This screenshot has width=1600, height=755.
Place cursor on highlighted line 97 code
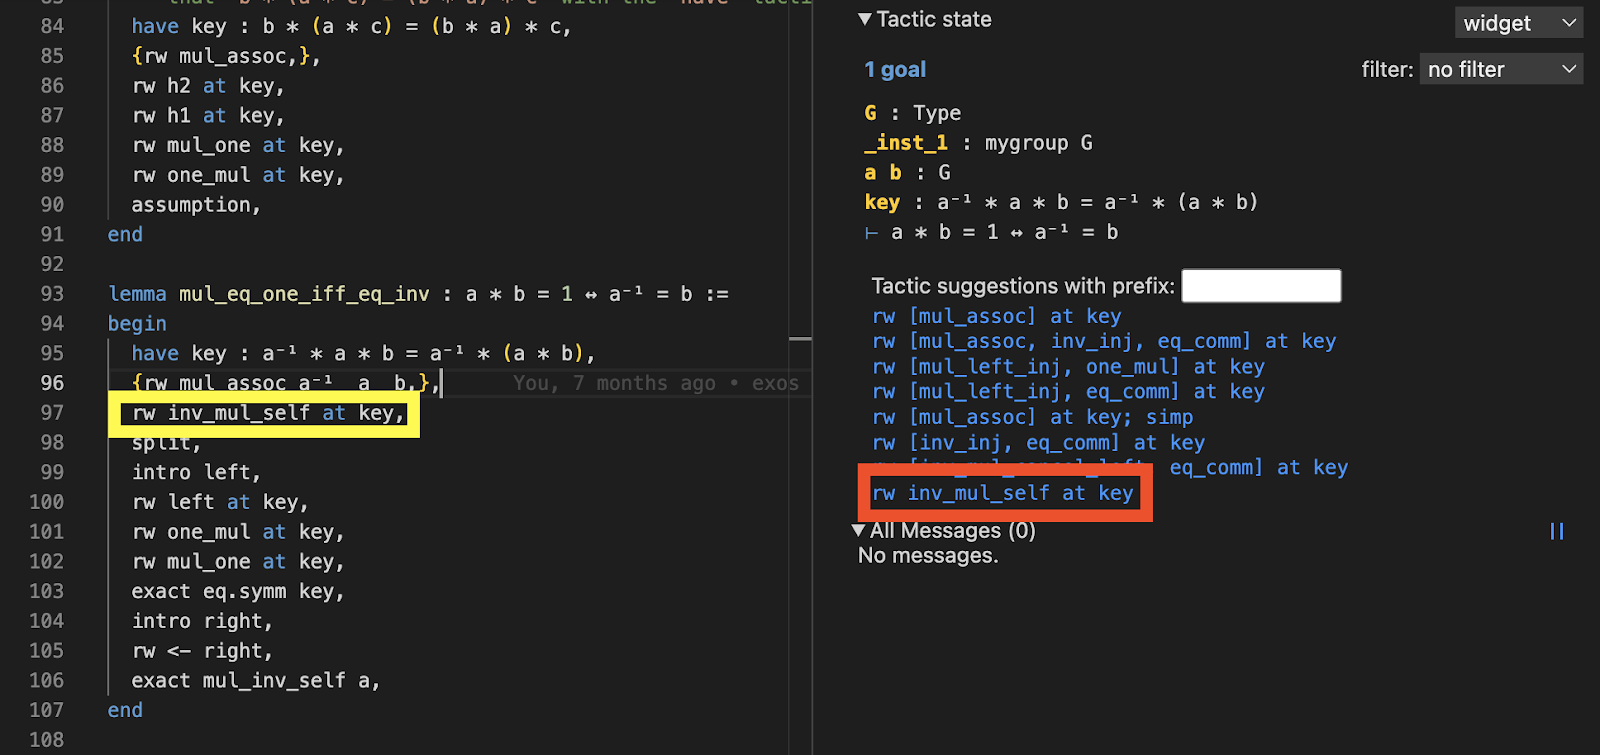pyautogui.click(x=267, y=413)
